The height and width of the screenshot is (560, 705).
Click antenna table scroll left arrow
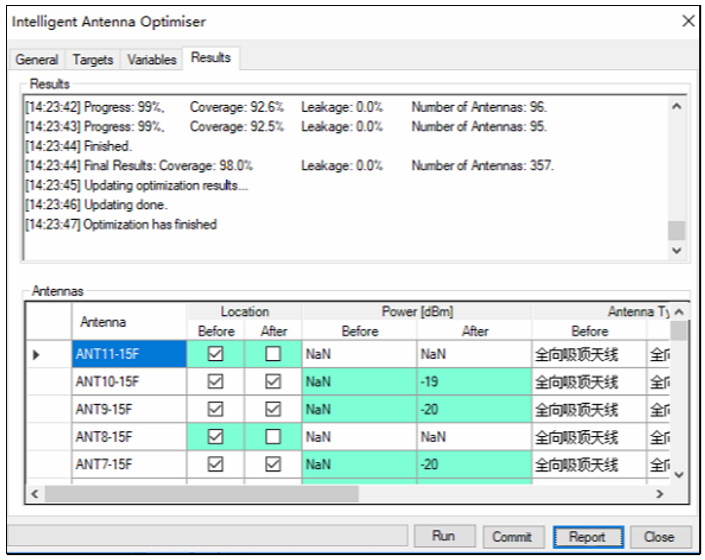click(x=35, y=493)
